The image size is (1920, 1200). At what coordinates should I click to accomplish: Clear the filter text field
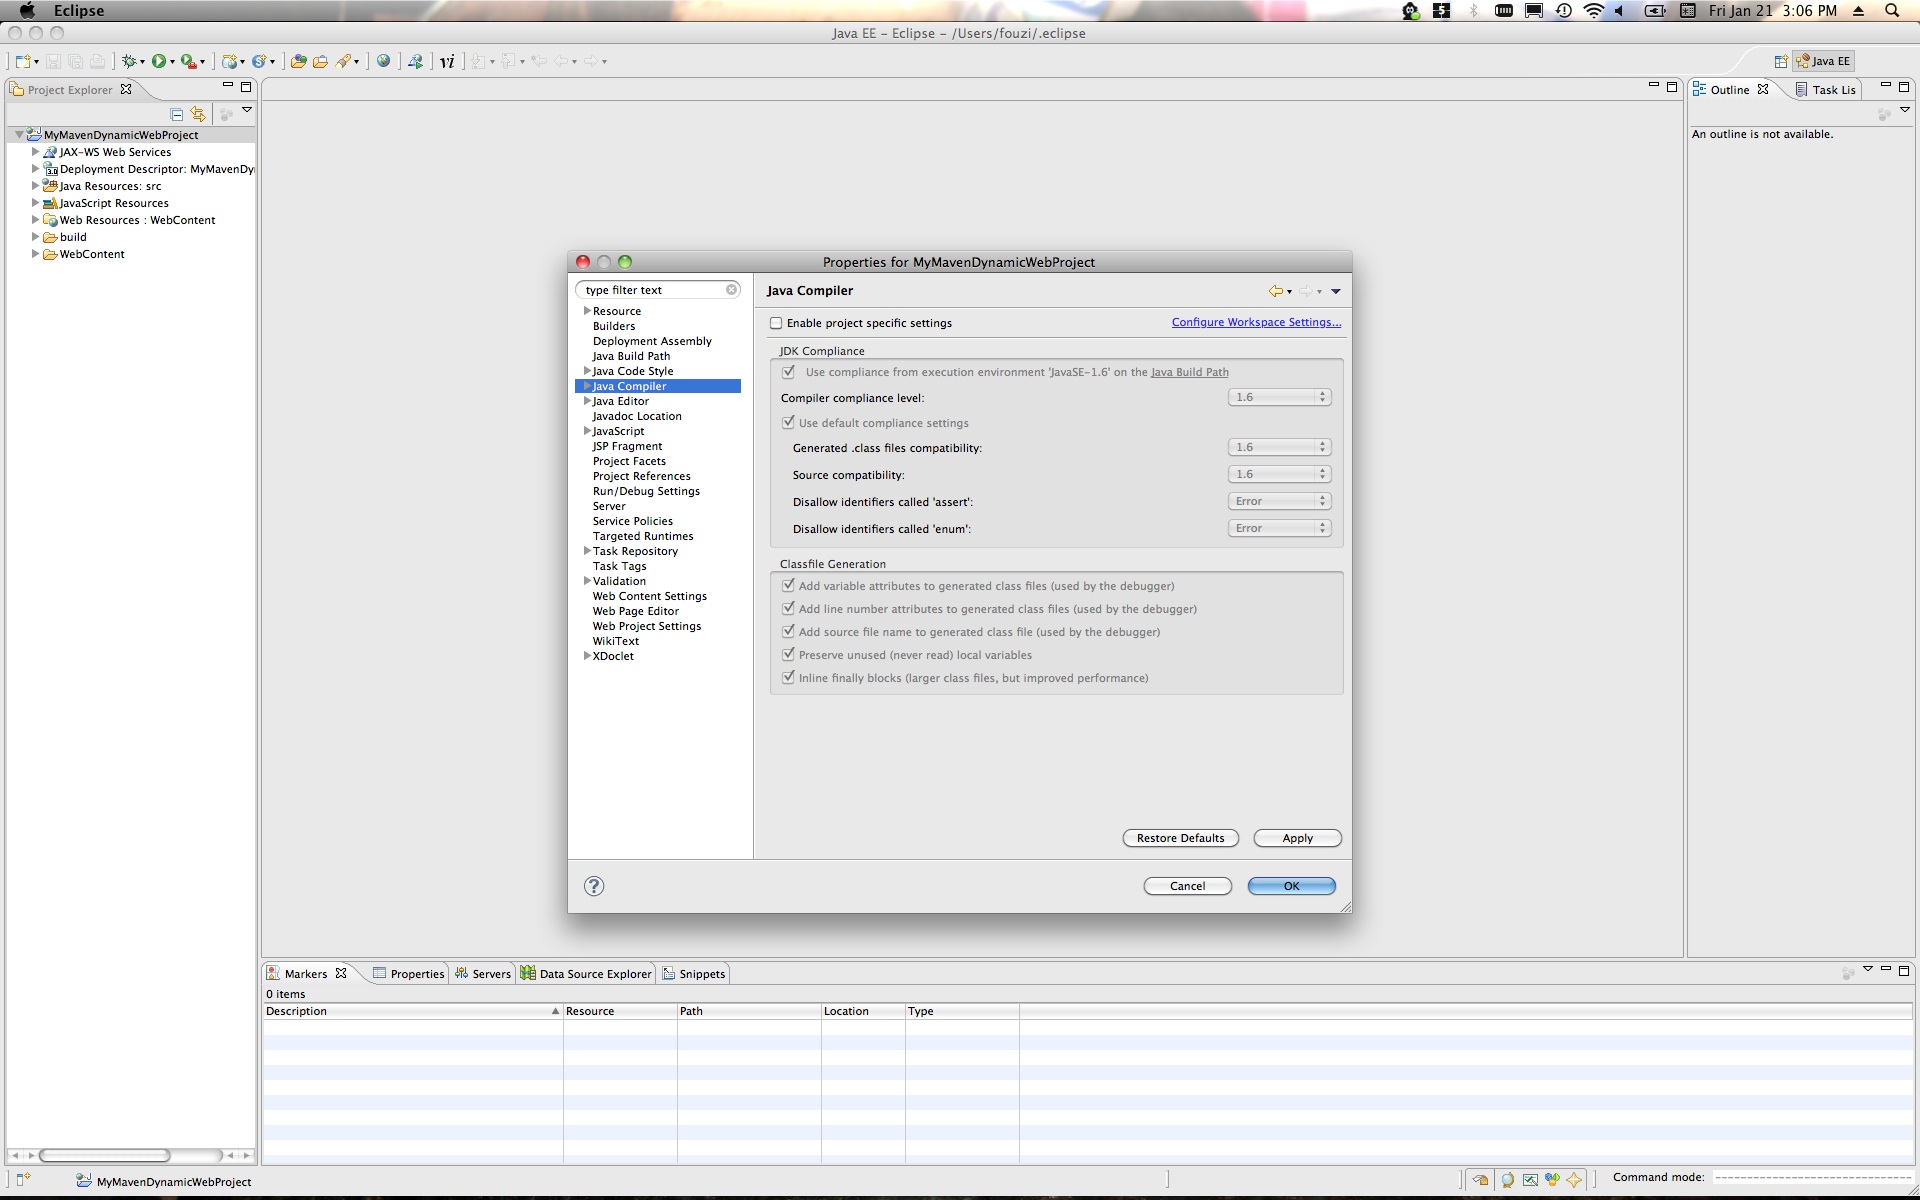point(732,290)
